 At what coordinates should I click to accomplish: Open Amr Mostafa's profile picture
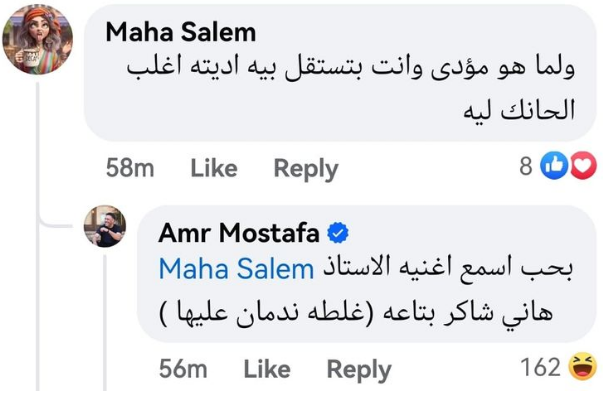105,226
